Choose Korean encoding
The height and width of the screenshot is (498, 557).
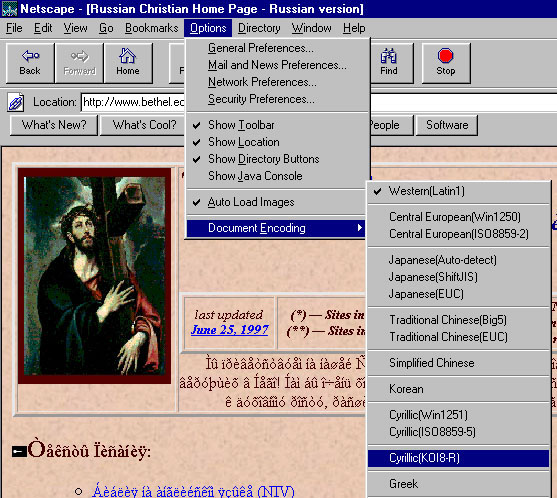click(459, 389)
